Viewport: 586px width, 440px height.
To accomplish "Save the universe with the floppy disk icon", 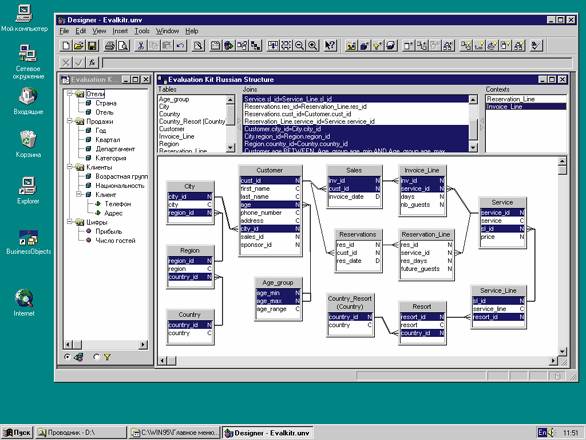I will [x=92, y=46].
